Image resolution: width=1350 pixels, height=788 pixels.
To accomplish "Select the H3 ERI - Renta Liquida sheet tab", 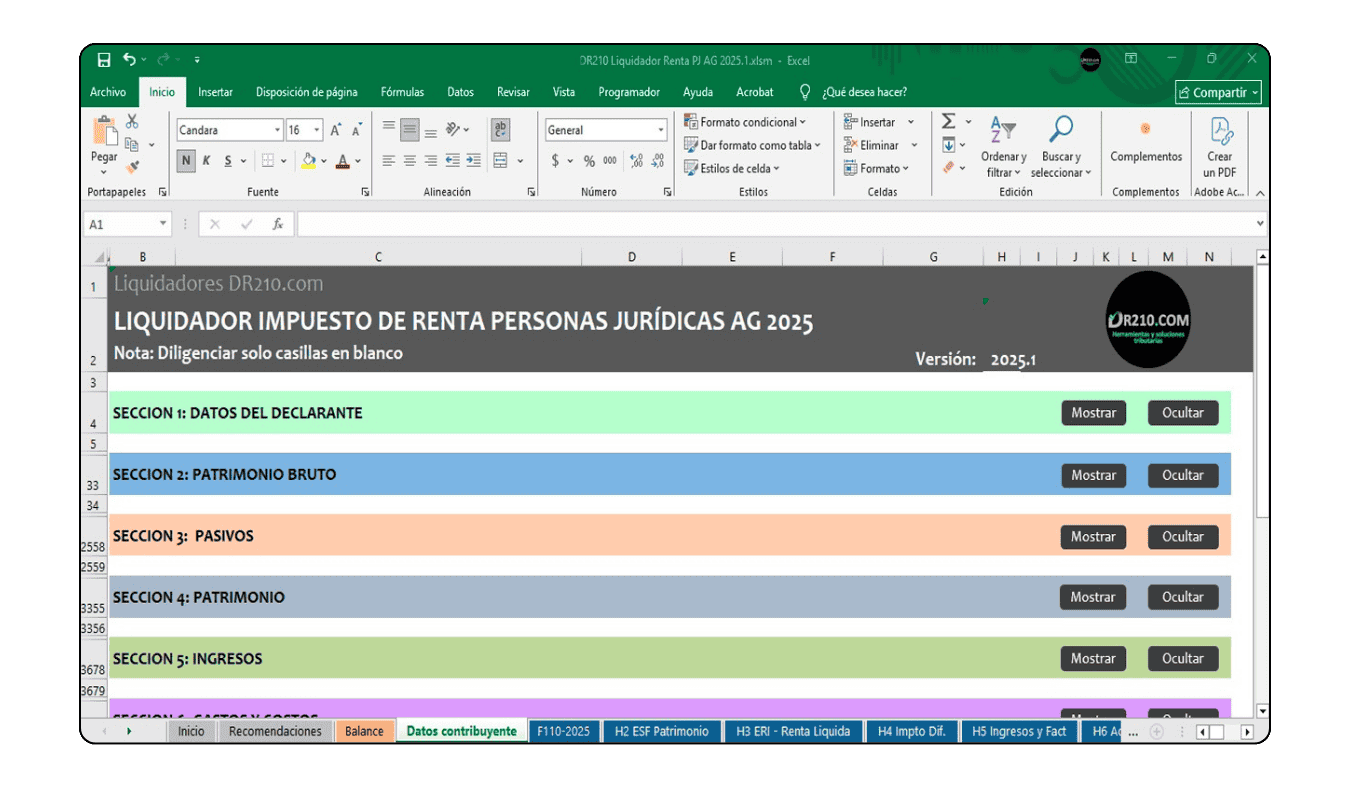I will [x=793, y=731].
